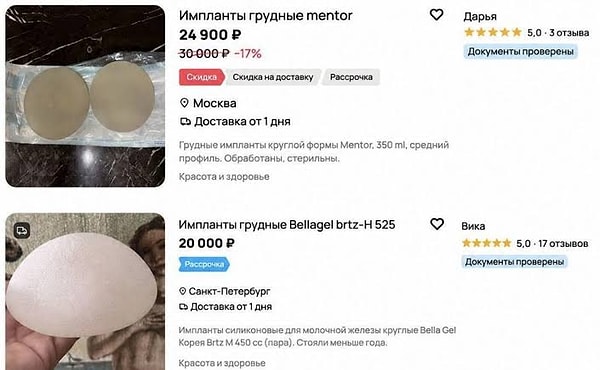Click delivery badge icon on Bellagel photo

22,231
